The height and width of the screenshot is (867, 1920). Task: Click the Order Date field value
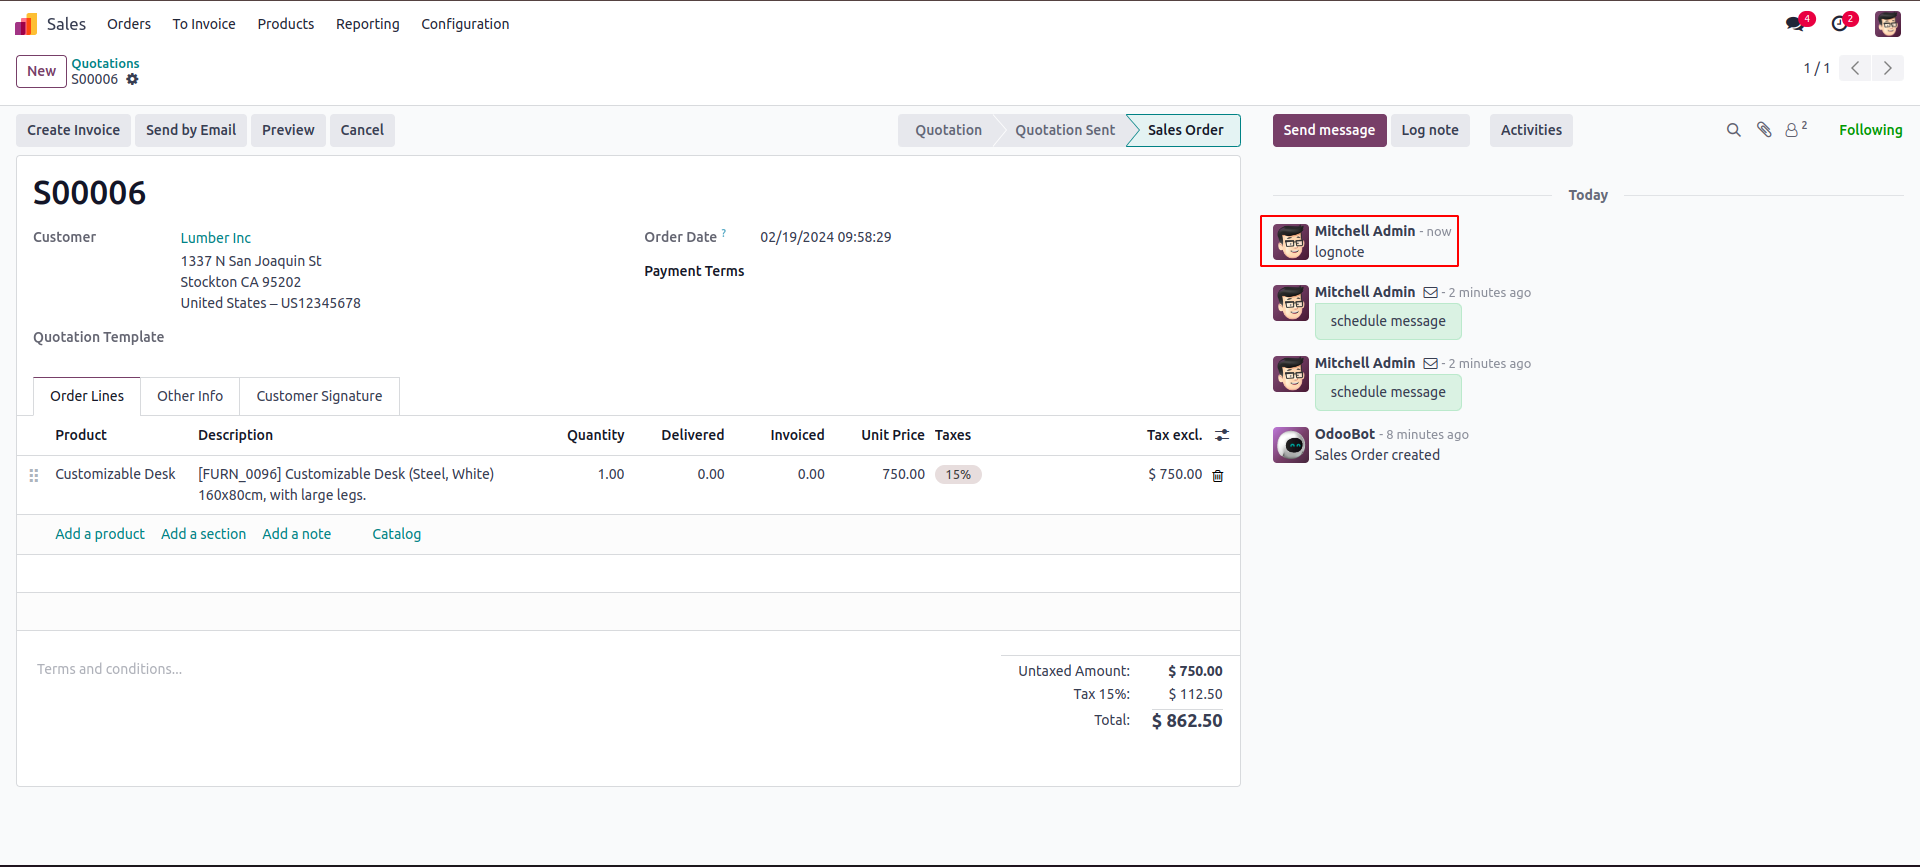(826, 237)
